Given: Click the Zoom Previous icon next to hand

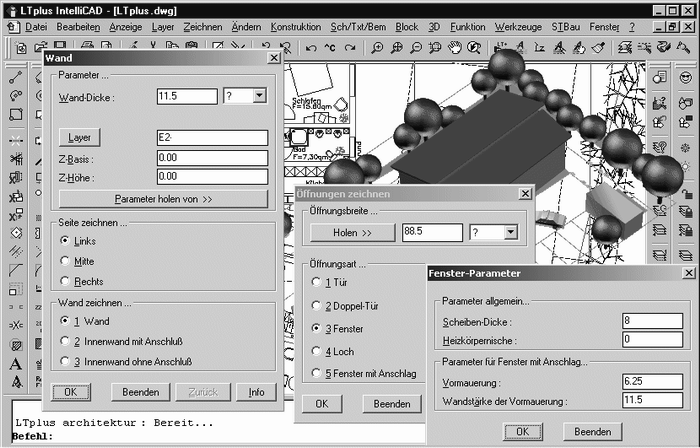Looking at the screenshot, I should pos(474,47).
